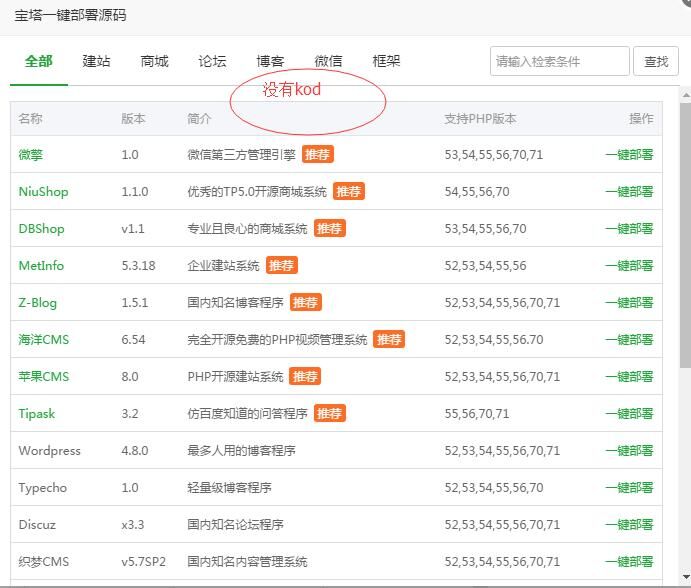Deploy 微擎 with 一键部署
Screen dimensions: 691x588
point(629,155)
